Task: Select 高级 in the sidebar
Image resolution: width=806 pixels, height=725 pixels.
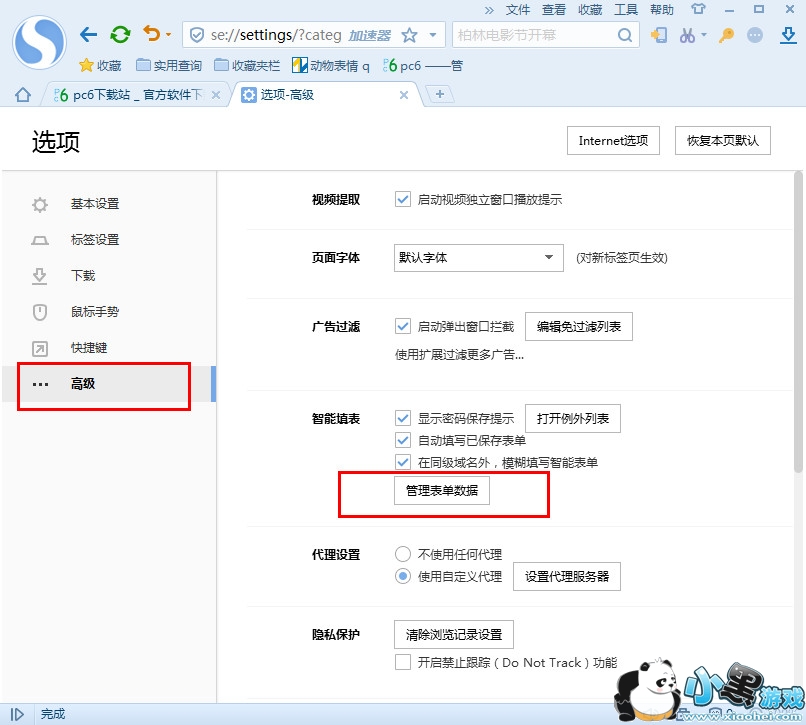Action: tap(109, 384)
